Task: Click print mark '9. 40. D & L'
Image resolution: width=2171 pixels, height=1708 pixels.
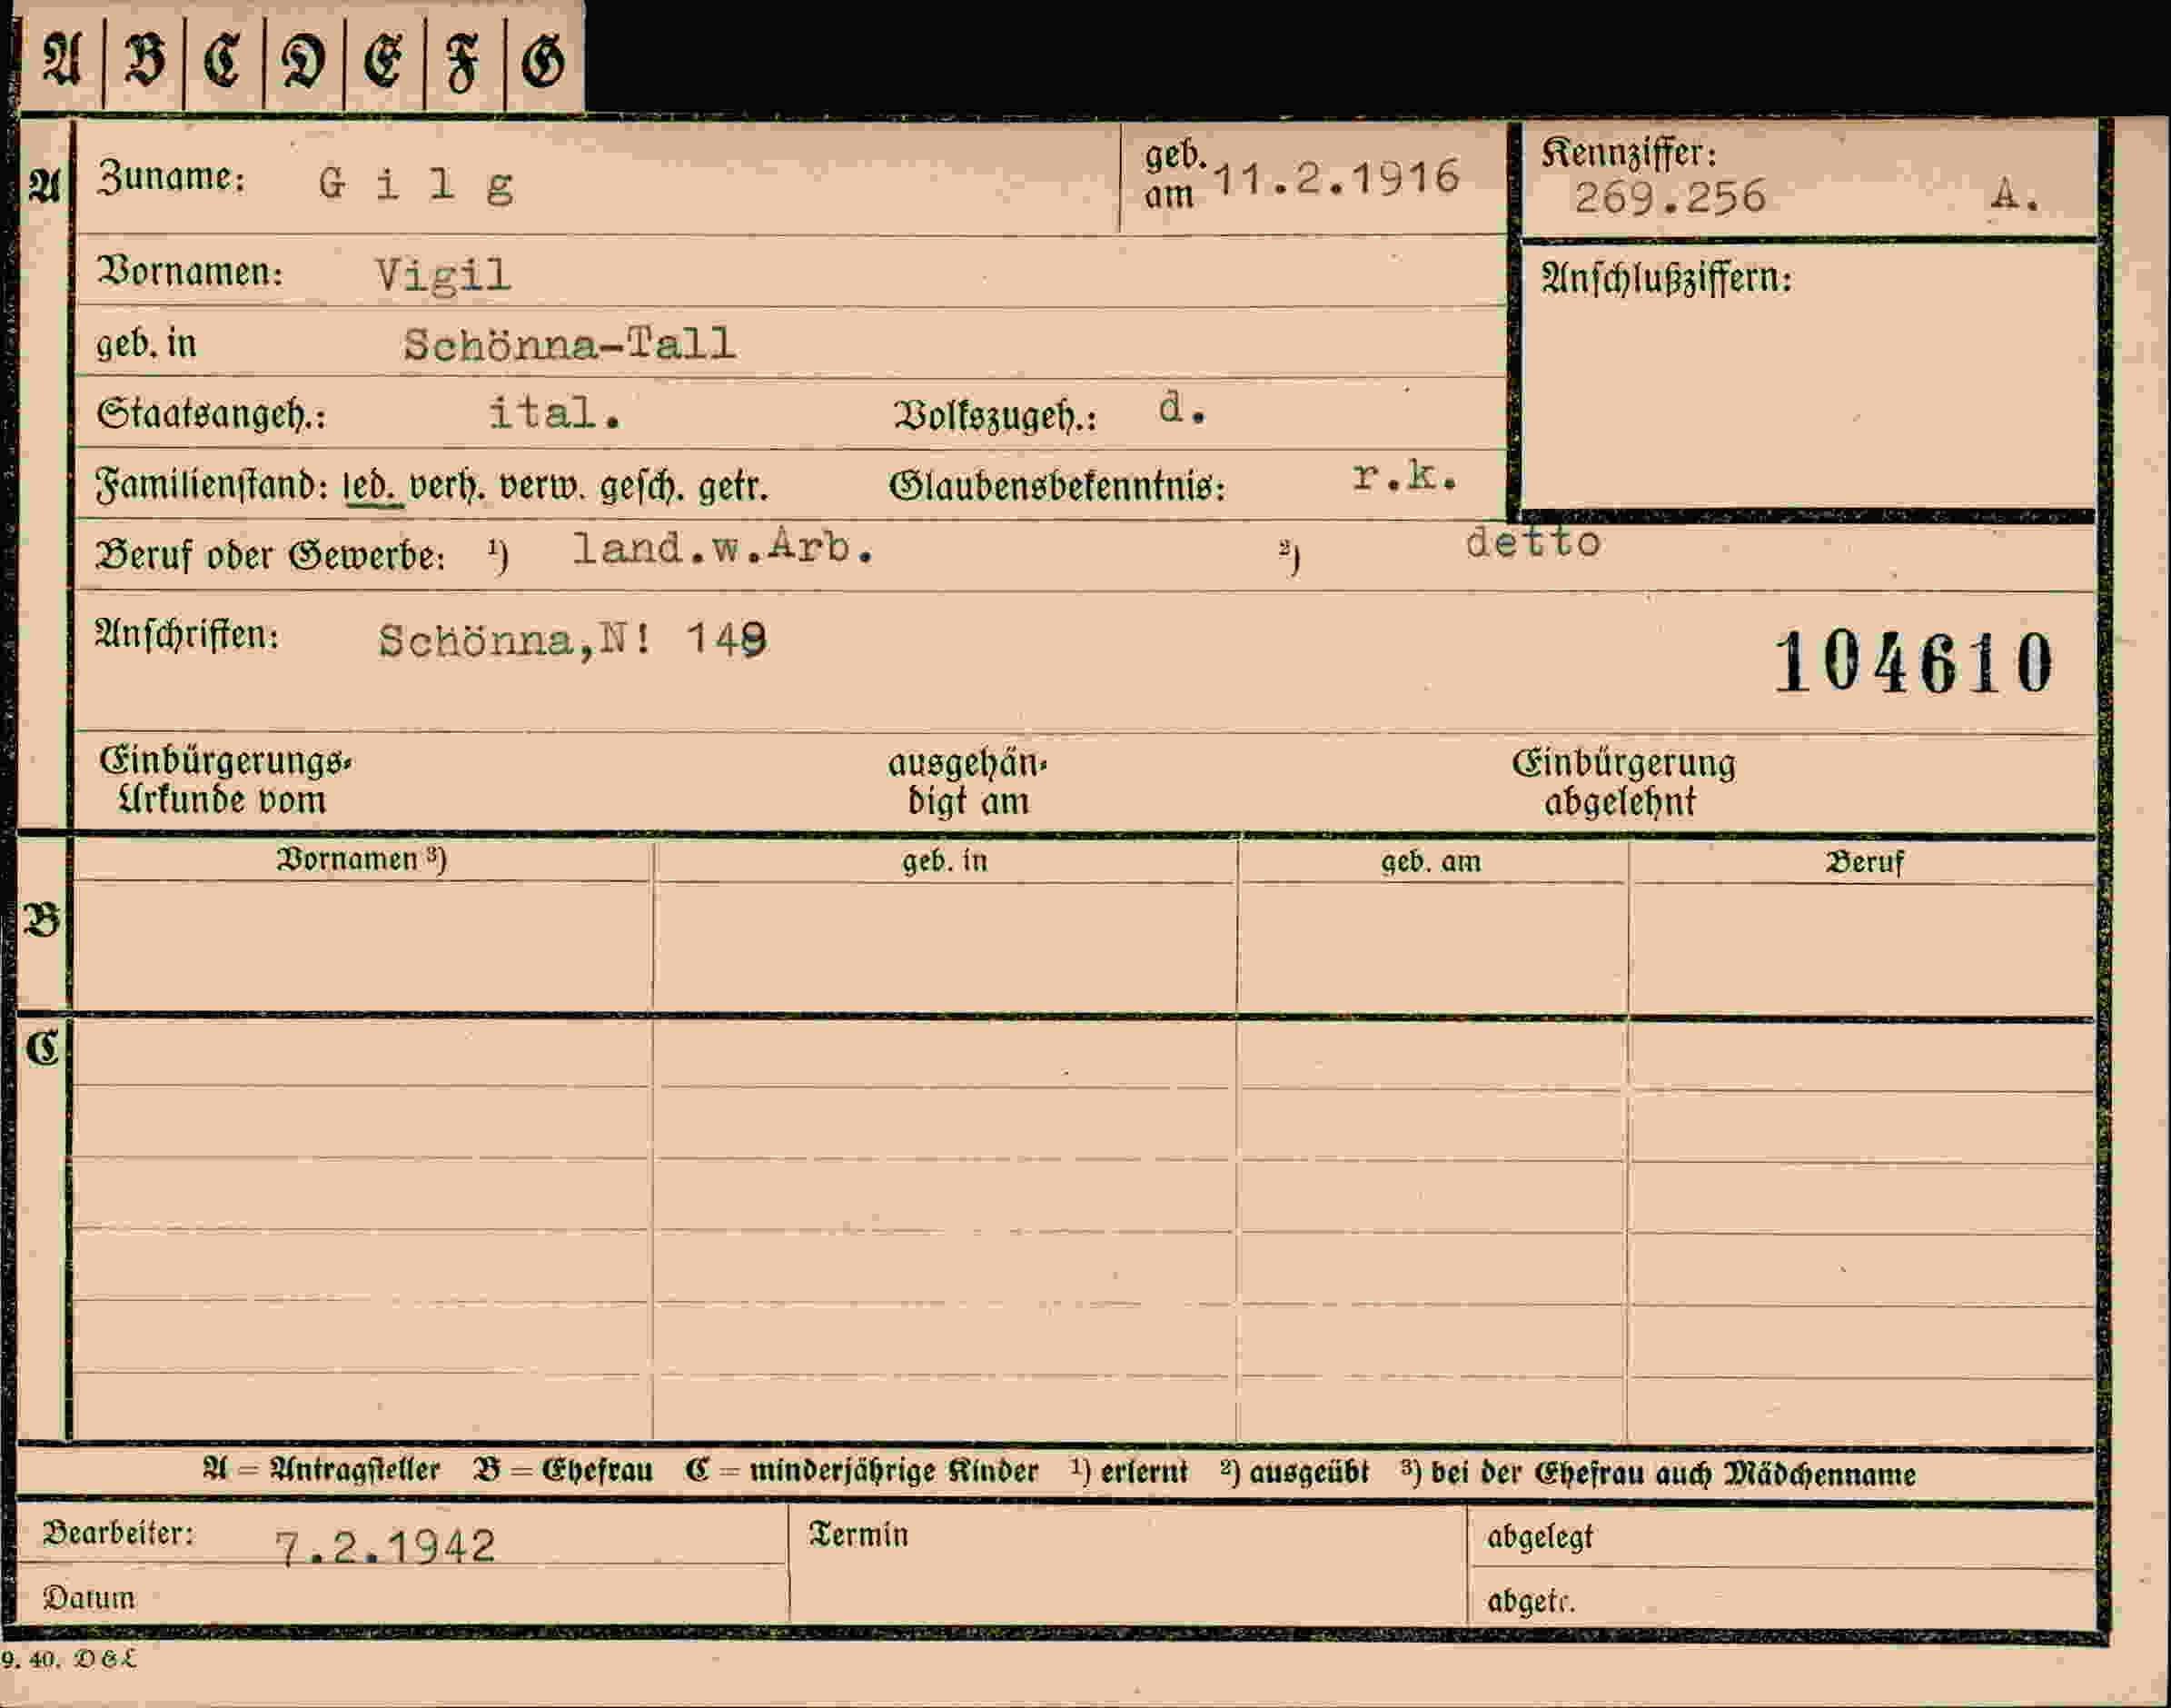Action: [x=69, y=1659]
